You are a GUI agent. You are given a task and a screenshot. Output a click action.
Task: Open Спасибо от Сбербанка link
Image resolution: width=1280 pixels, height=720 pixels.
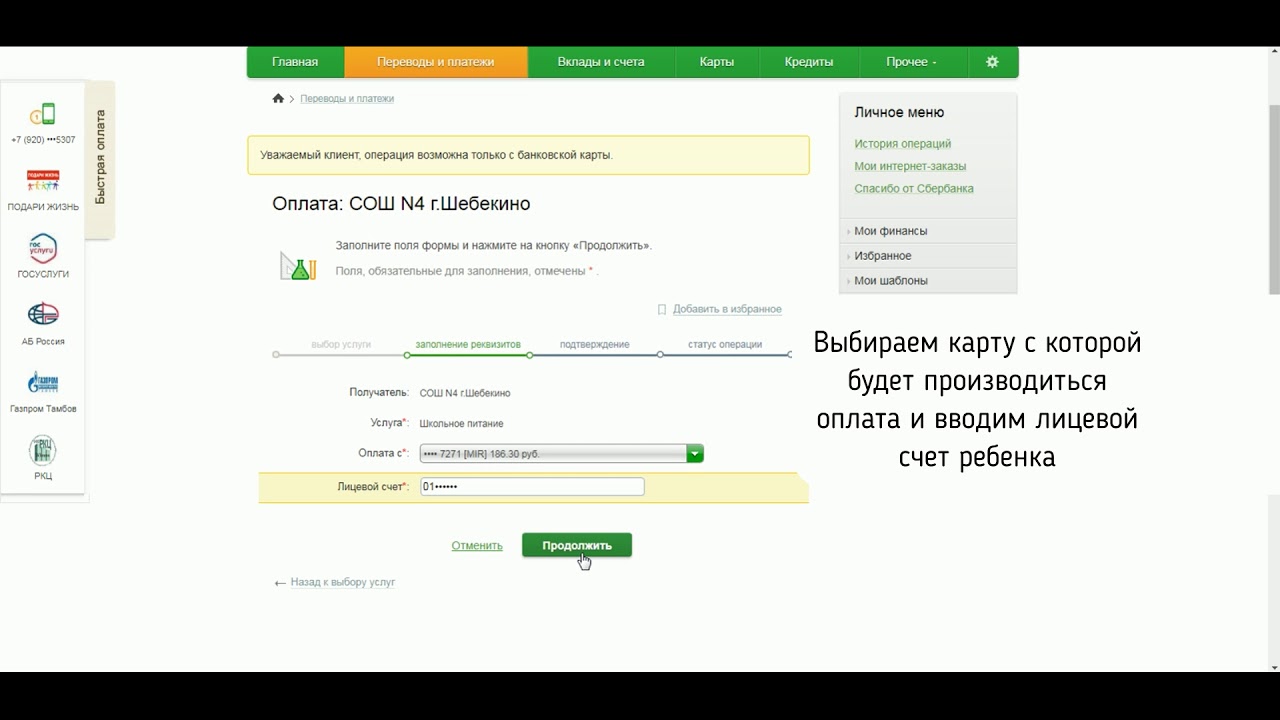pyautogui.click(x=914, y=188)
